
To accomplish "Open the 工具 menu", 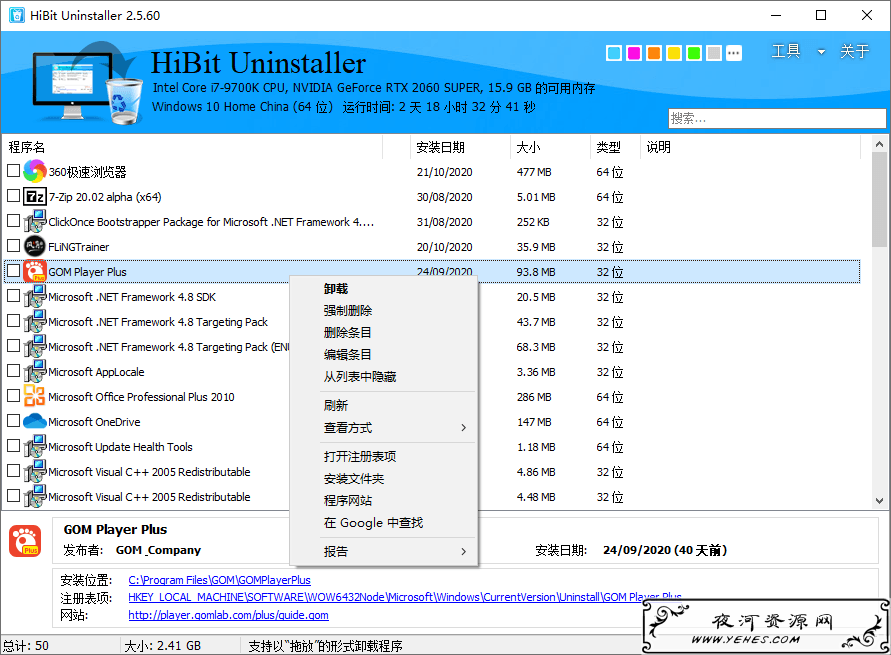I will [786, 52].
